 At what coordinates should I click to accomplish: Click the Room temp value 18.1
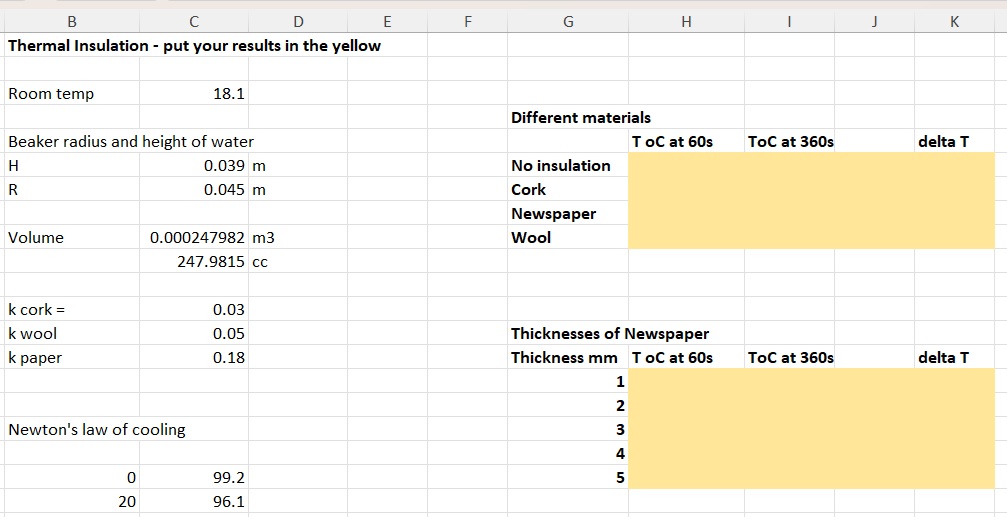[x=194, y=94]
